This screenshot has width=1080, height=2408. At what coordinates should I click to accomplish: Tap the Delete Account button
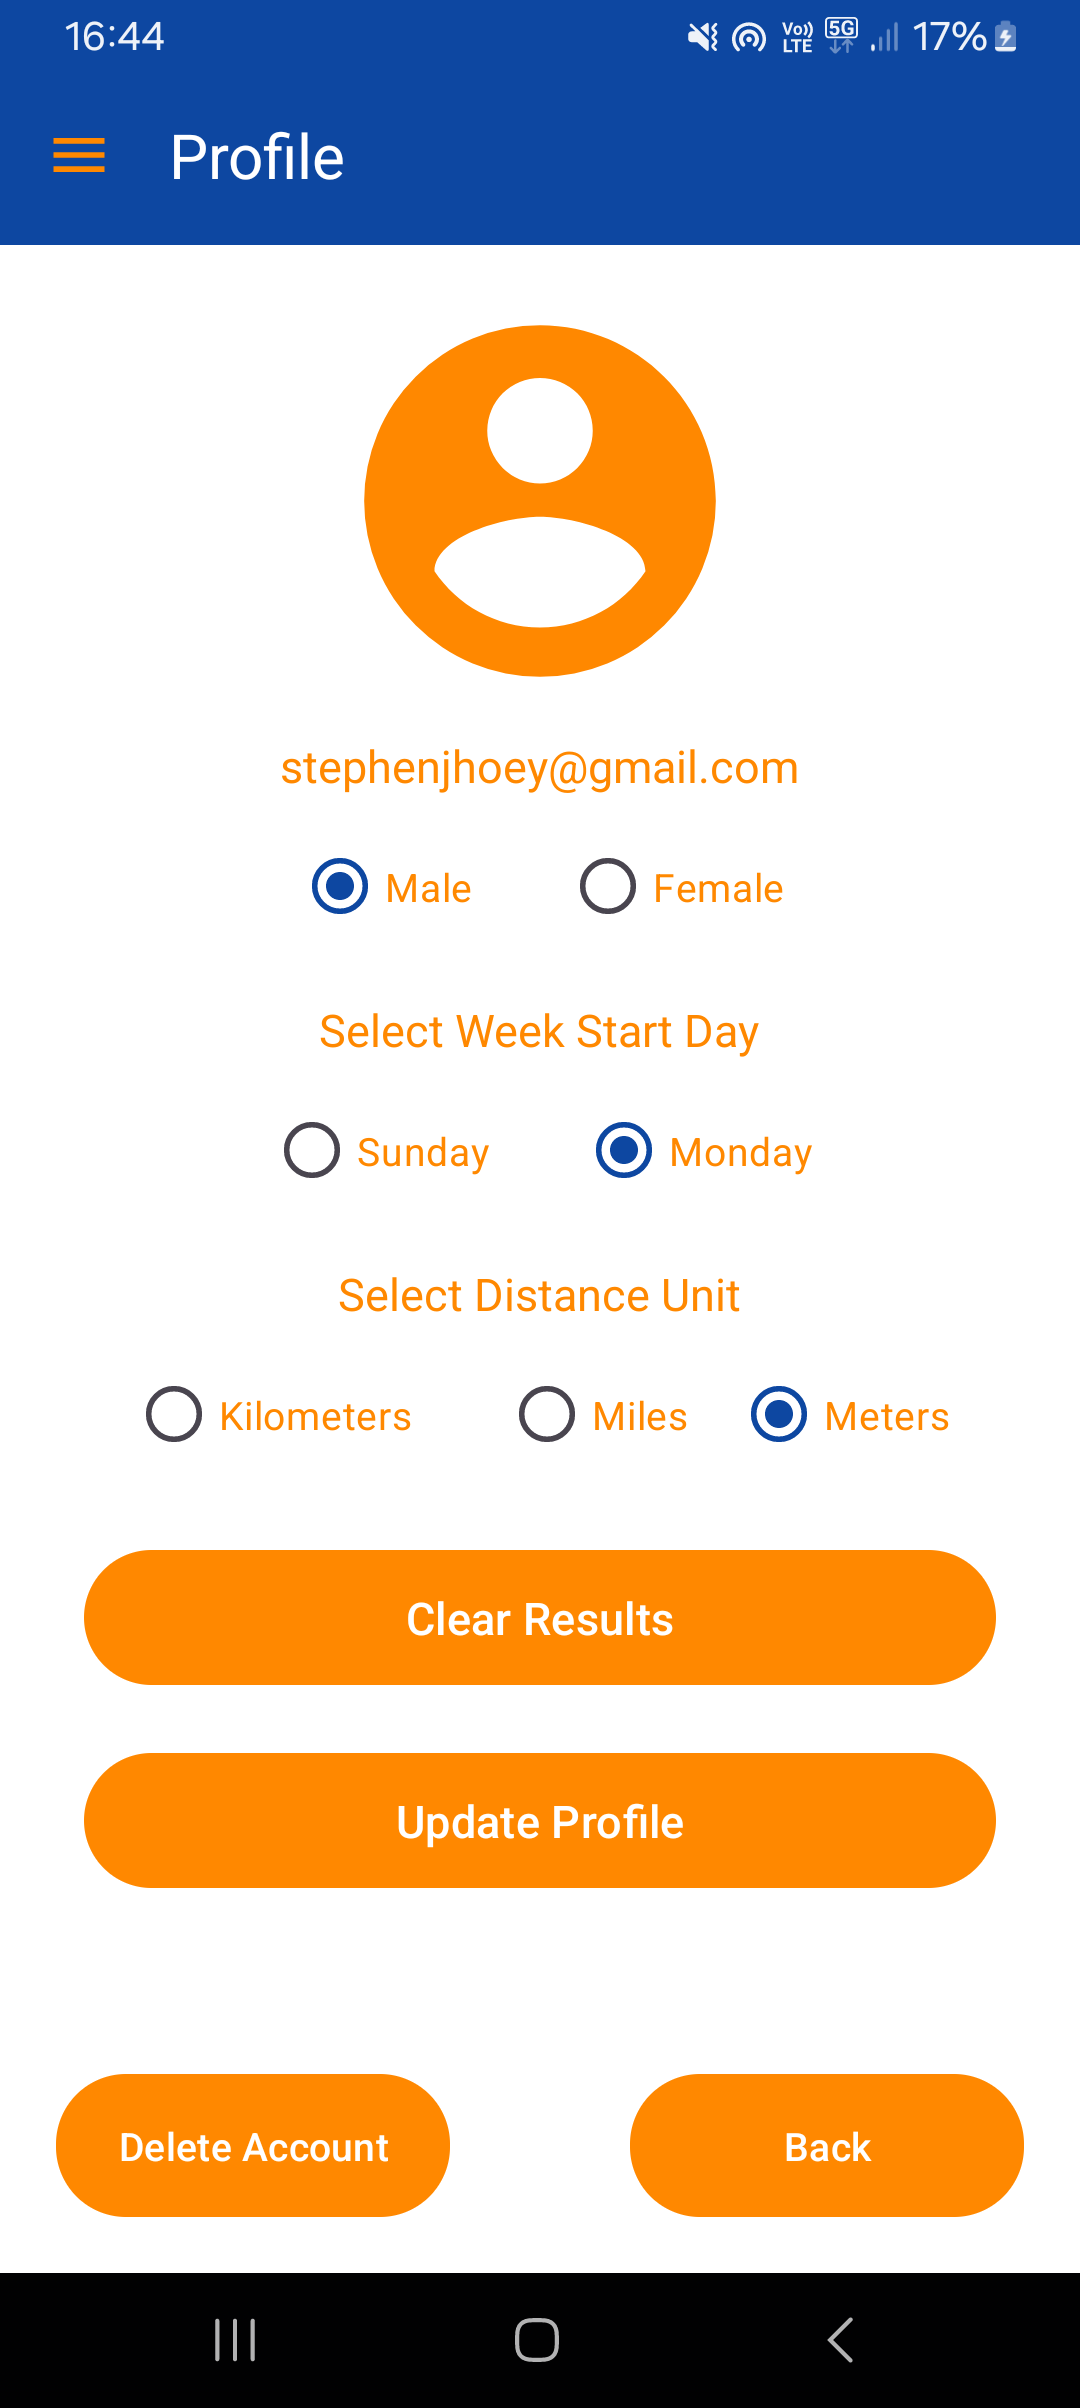[253, 2146]
